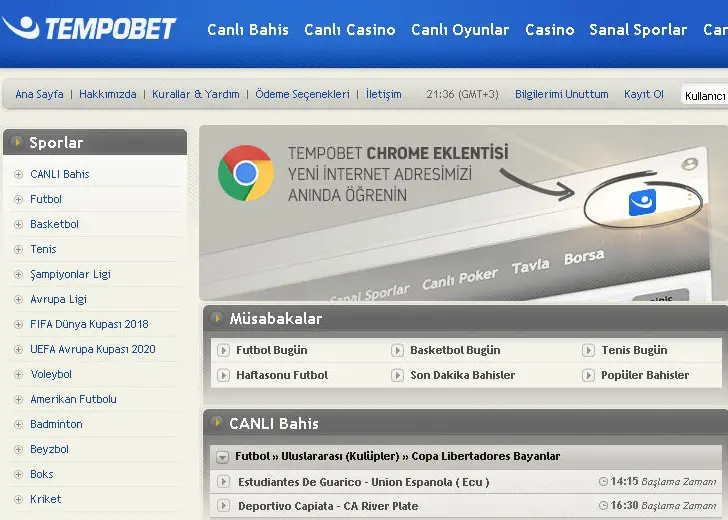Click the arrow icon beside Futbol Bugün
This screenshot has height=520, width=728.
[x=223, y=350]
